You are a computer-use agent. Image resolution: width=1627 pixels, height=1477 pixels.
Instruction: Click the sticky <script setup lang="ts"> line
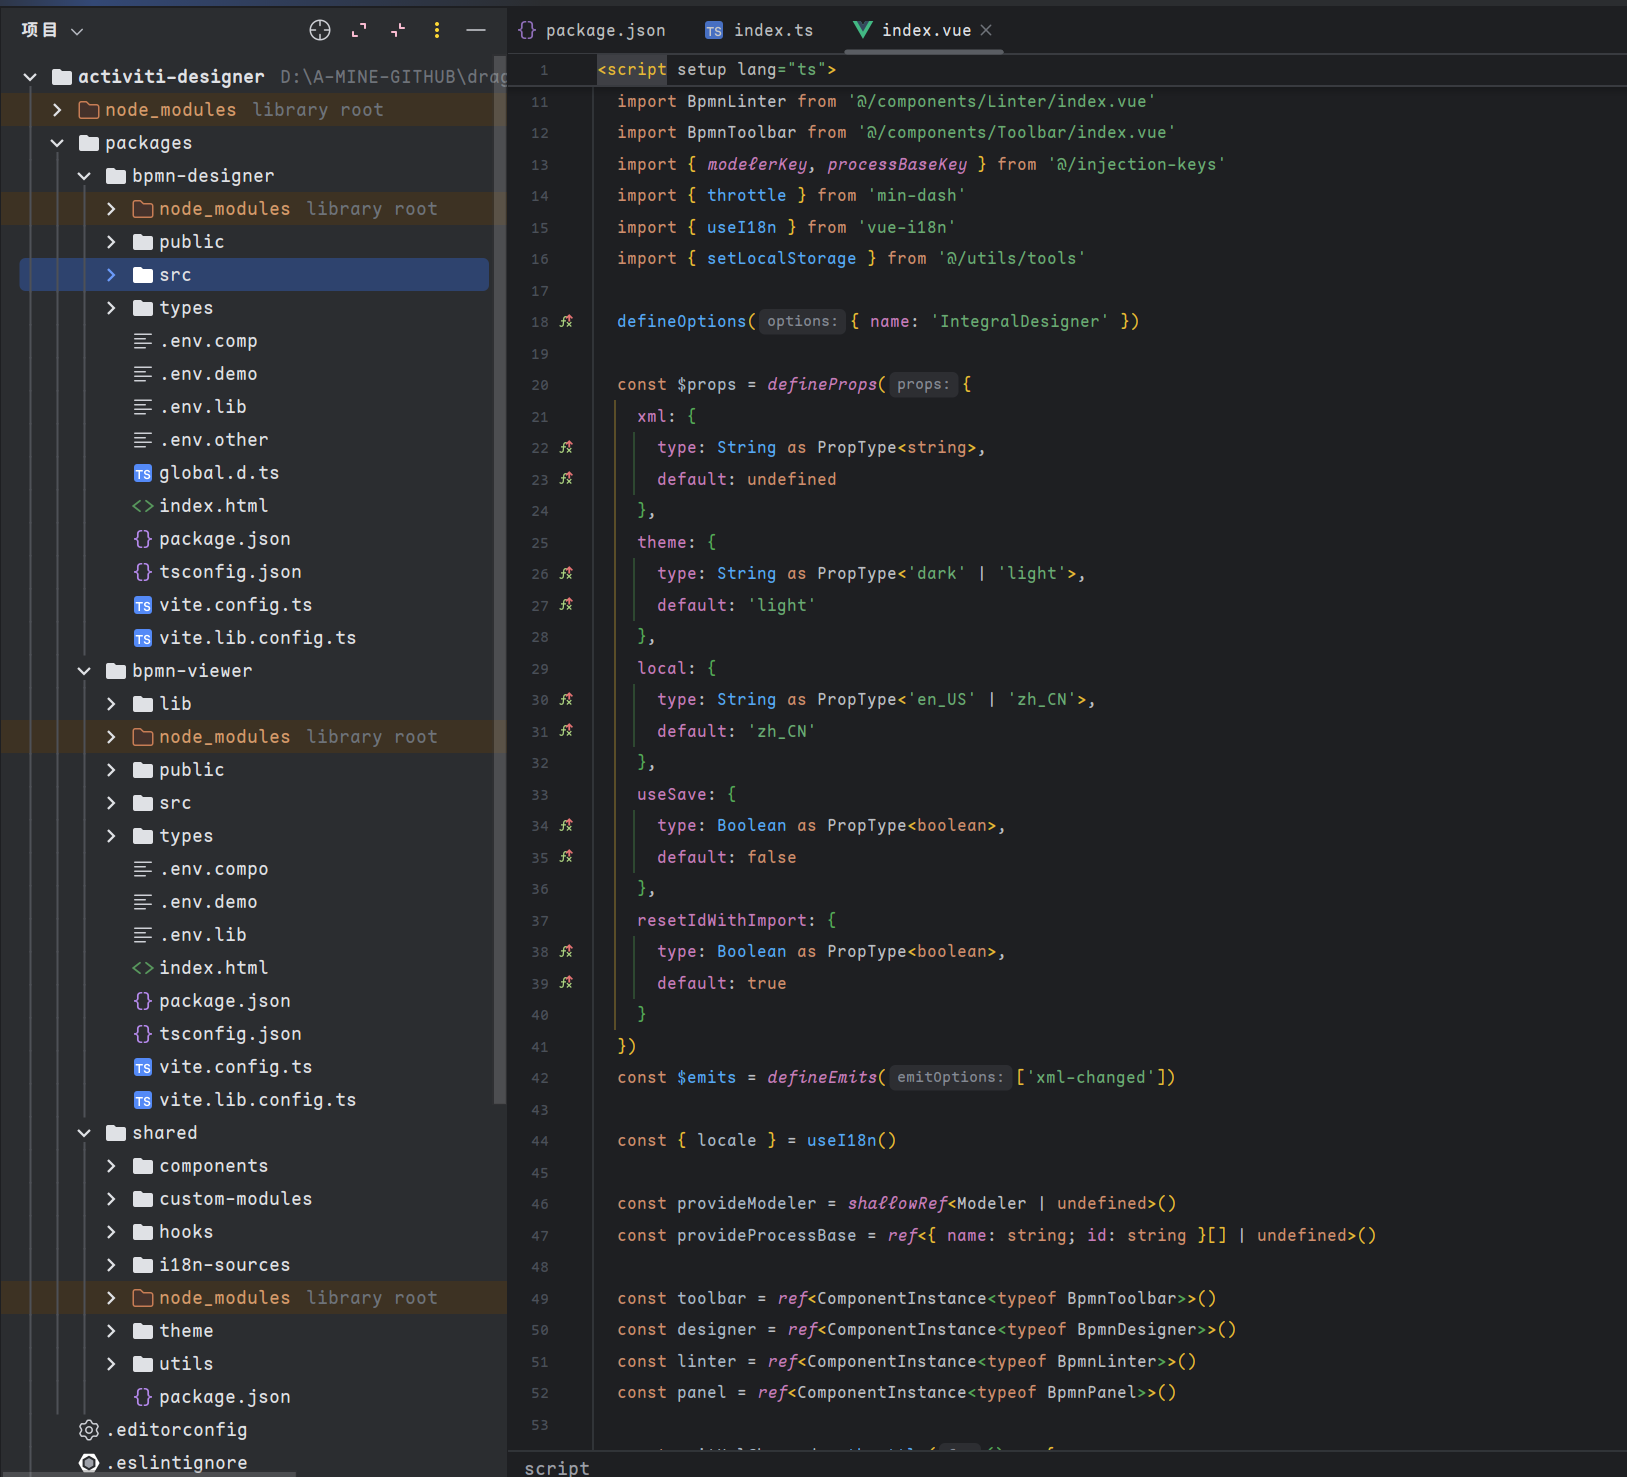coord(716,69)
